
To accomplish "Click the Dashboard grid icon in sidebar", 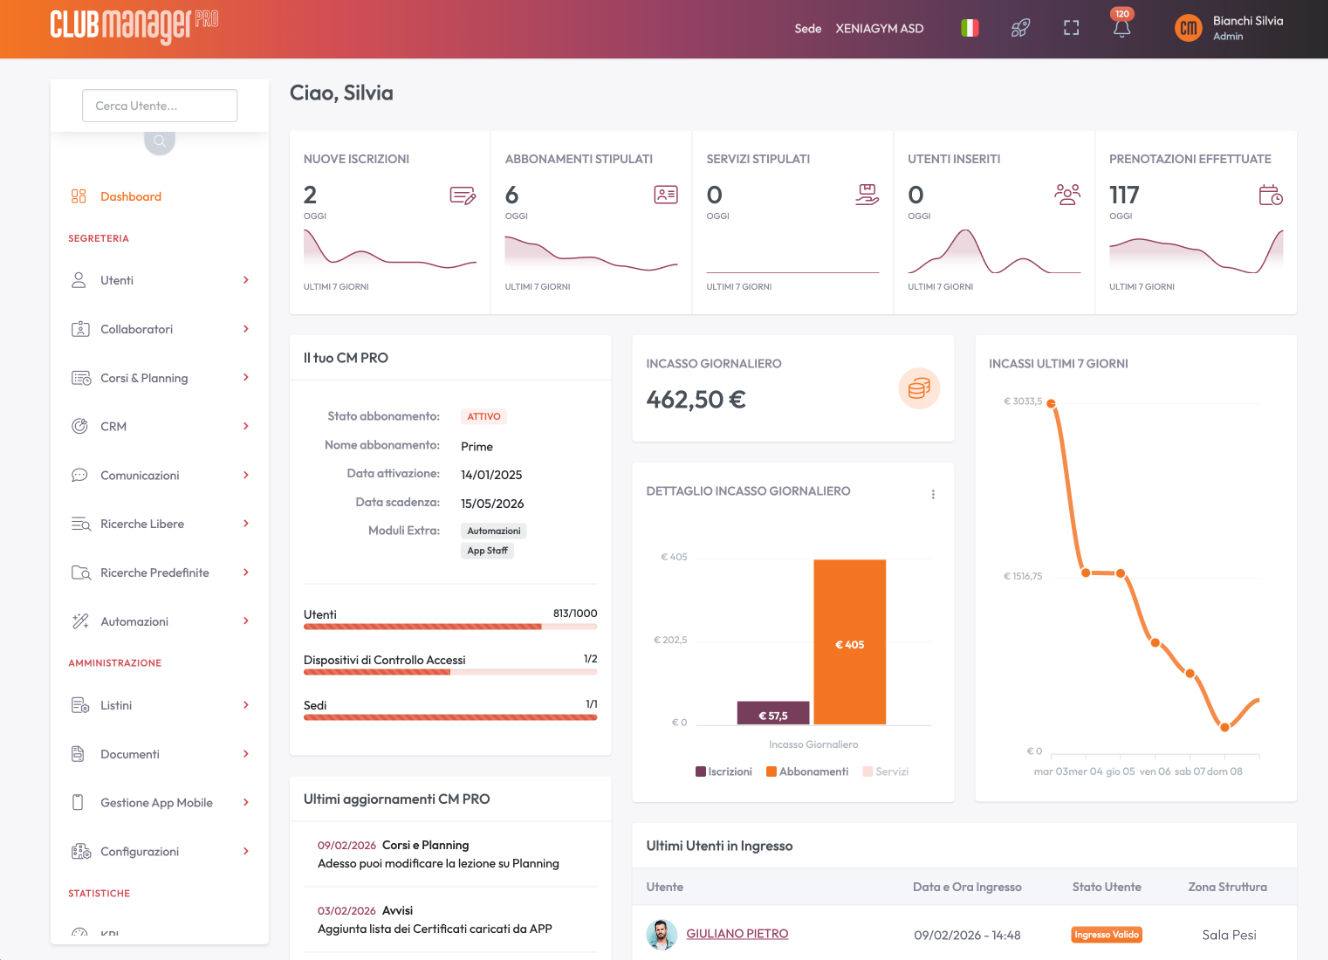I will coord(79,196).
